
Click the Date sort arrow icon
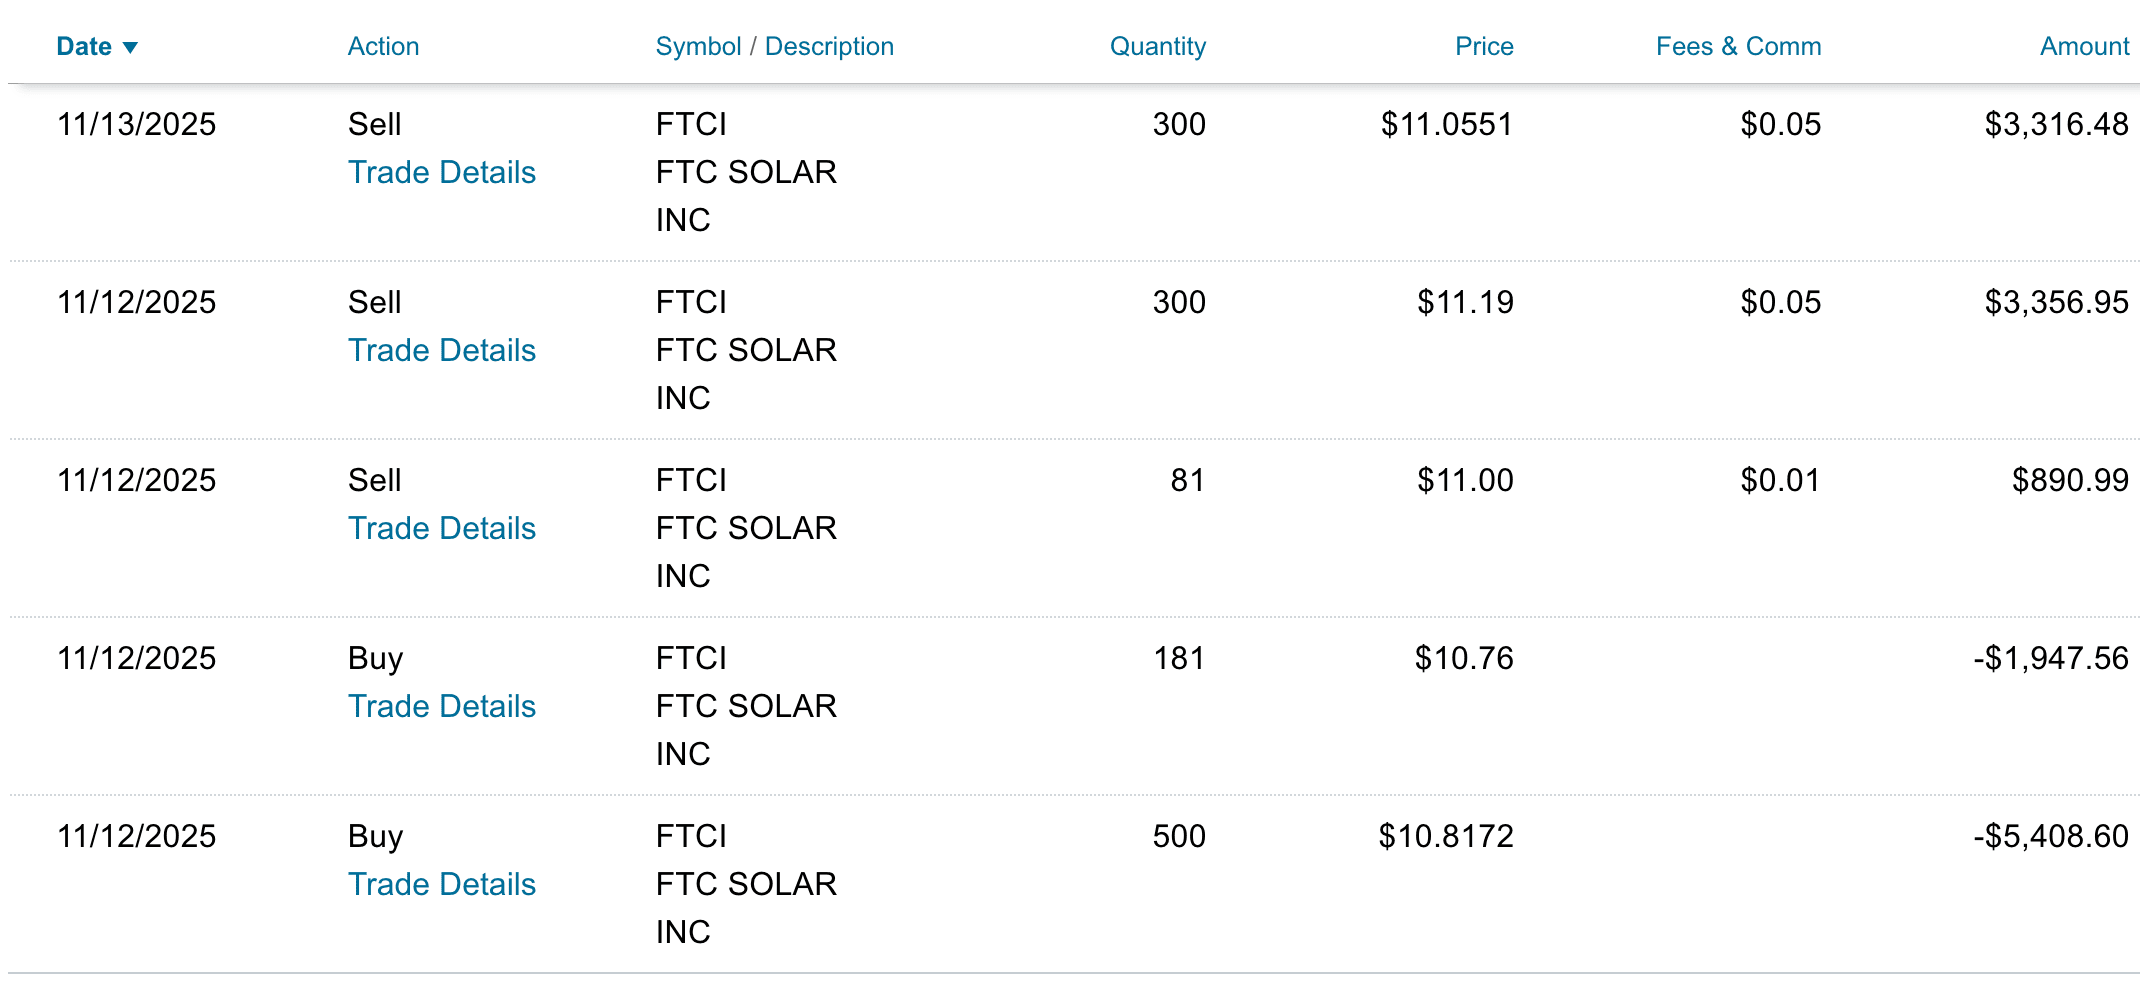click(130, 48)
